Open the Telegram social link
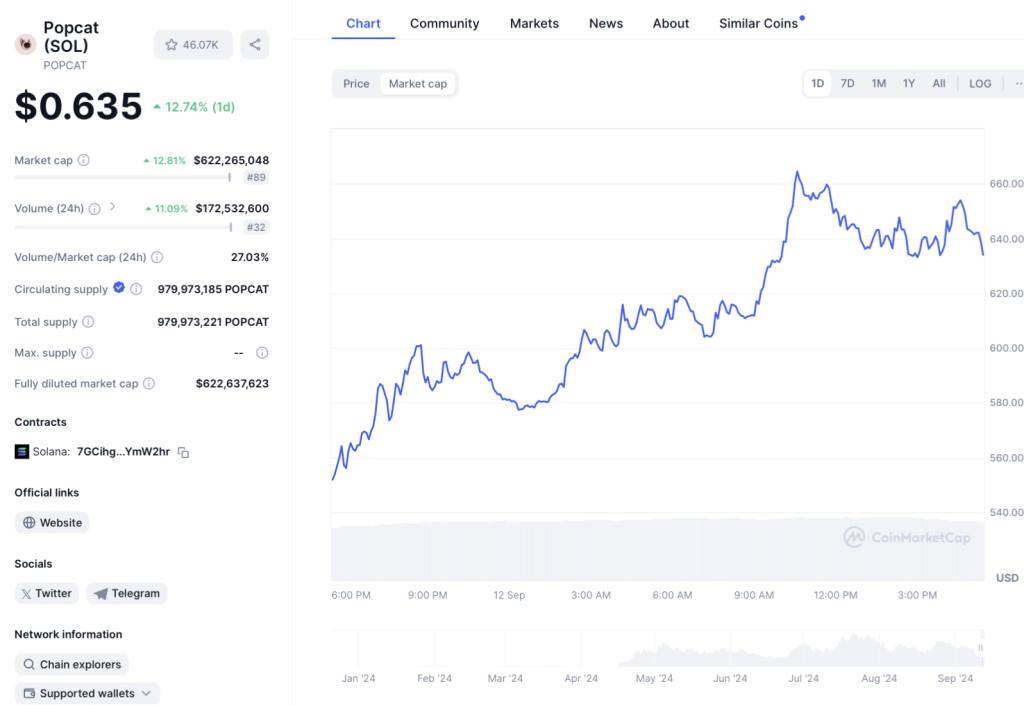The width and height of the screenshot is (1024, 705). (x=127, y=593)
